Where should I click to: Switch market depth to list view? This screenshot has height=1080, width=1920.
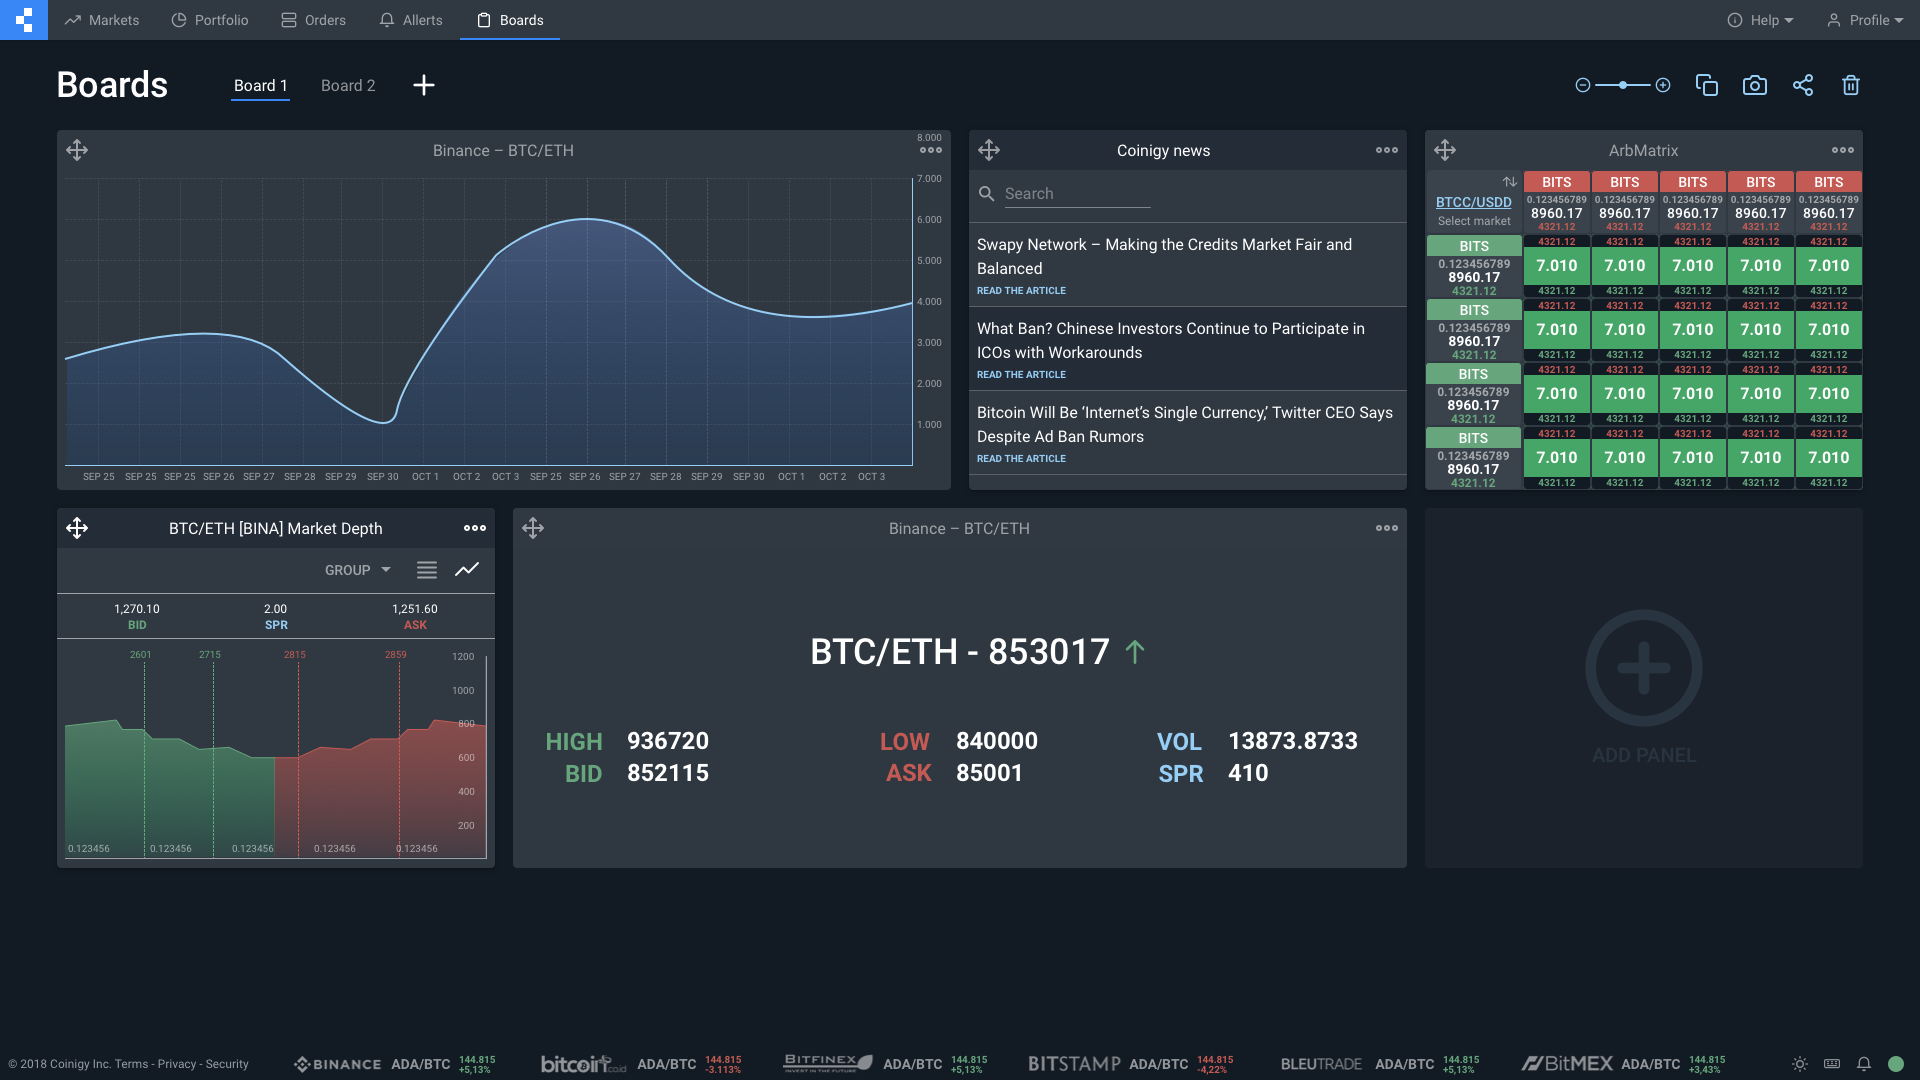point(427,570)
